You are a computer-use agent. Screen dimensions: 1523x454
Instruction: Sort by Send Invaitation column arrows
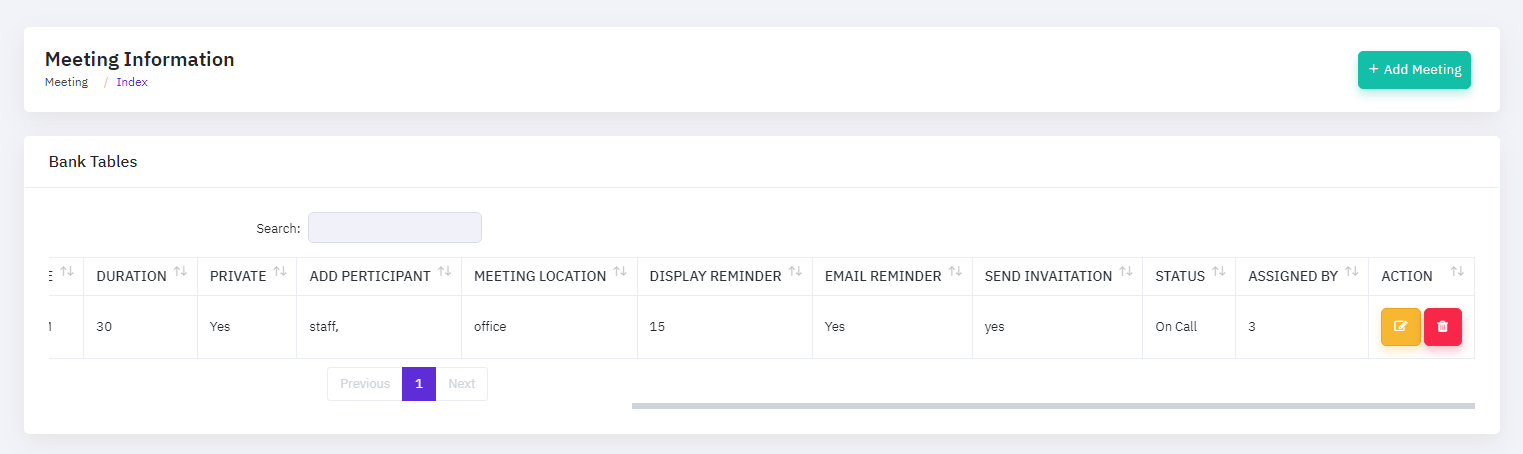point(1126,272)
